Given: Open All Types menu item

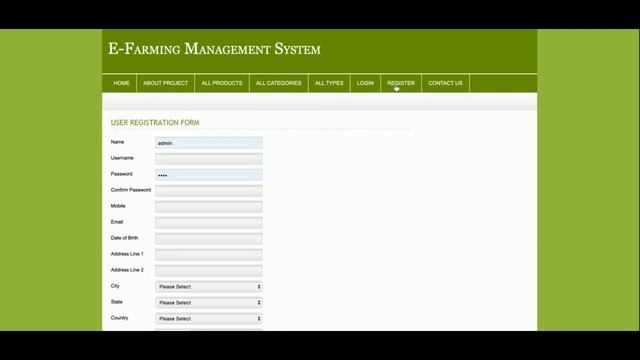Looking at the screenshot, I should pyautogui.click(x=329, y=83).
